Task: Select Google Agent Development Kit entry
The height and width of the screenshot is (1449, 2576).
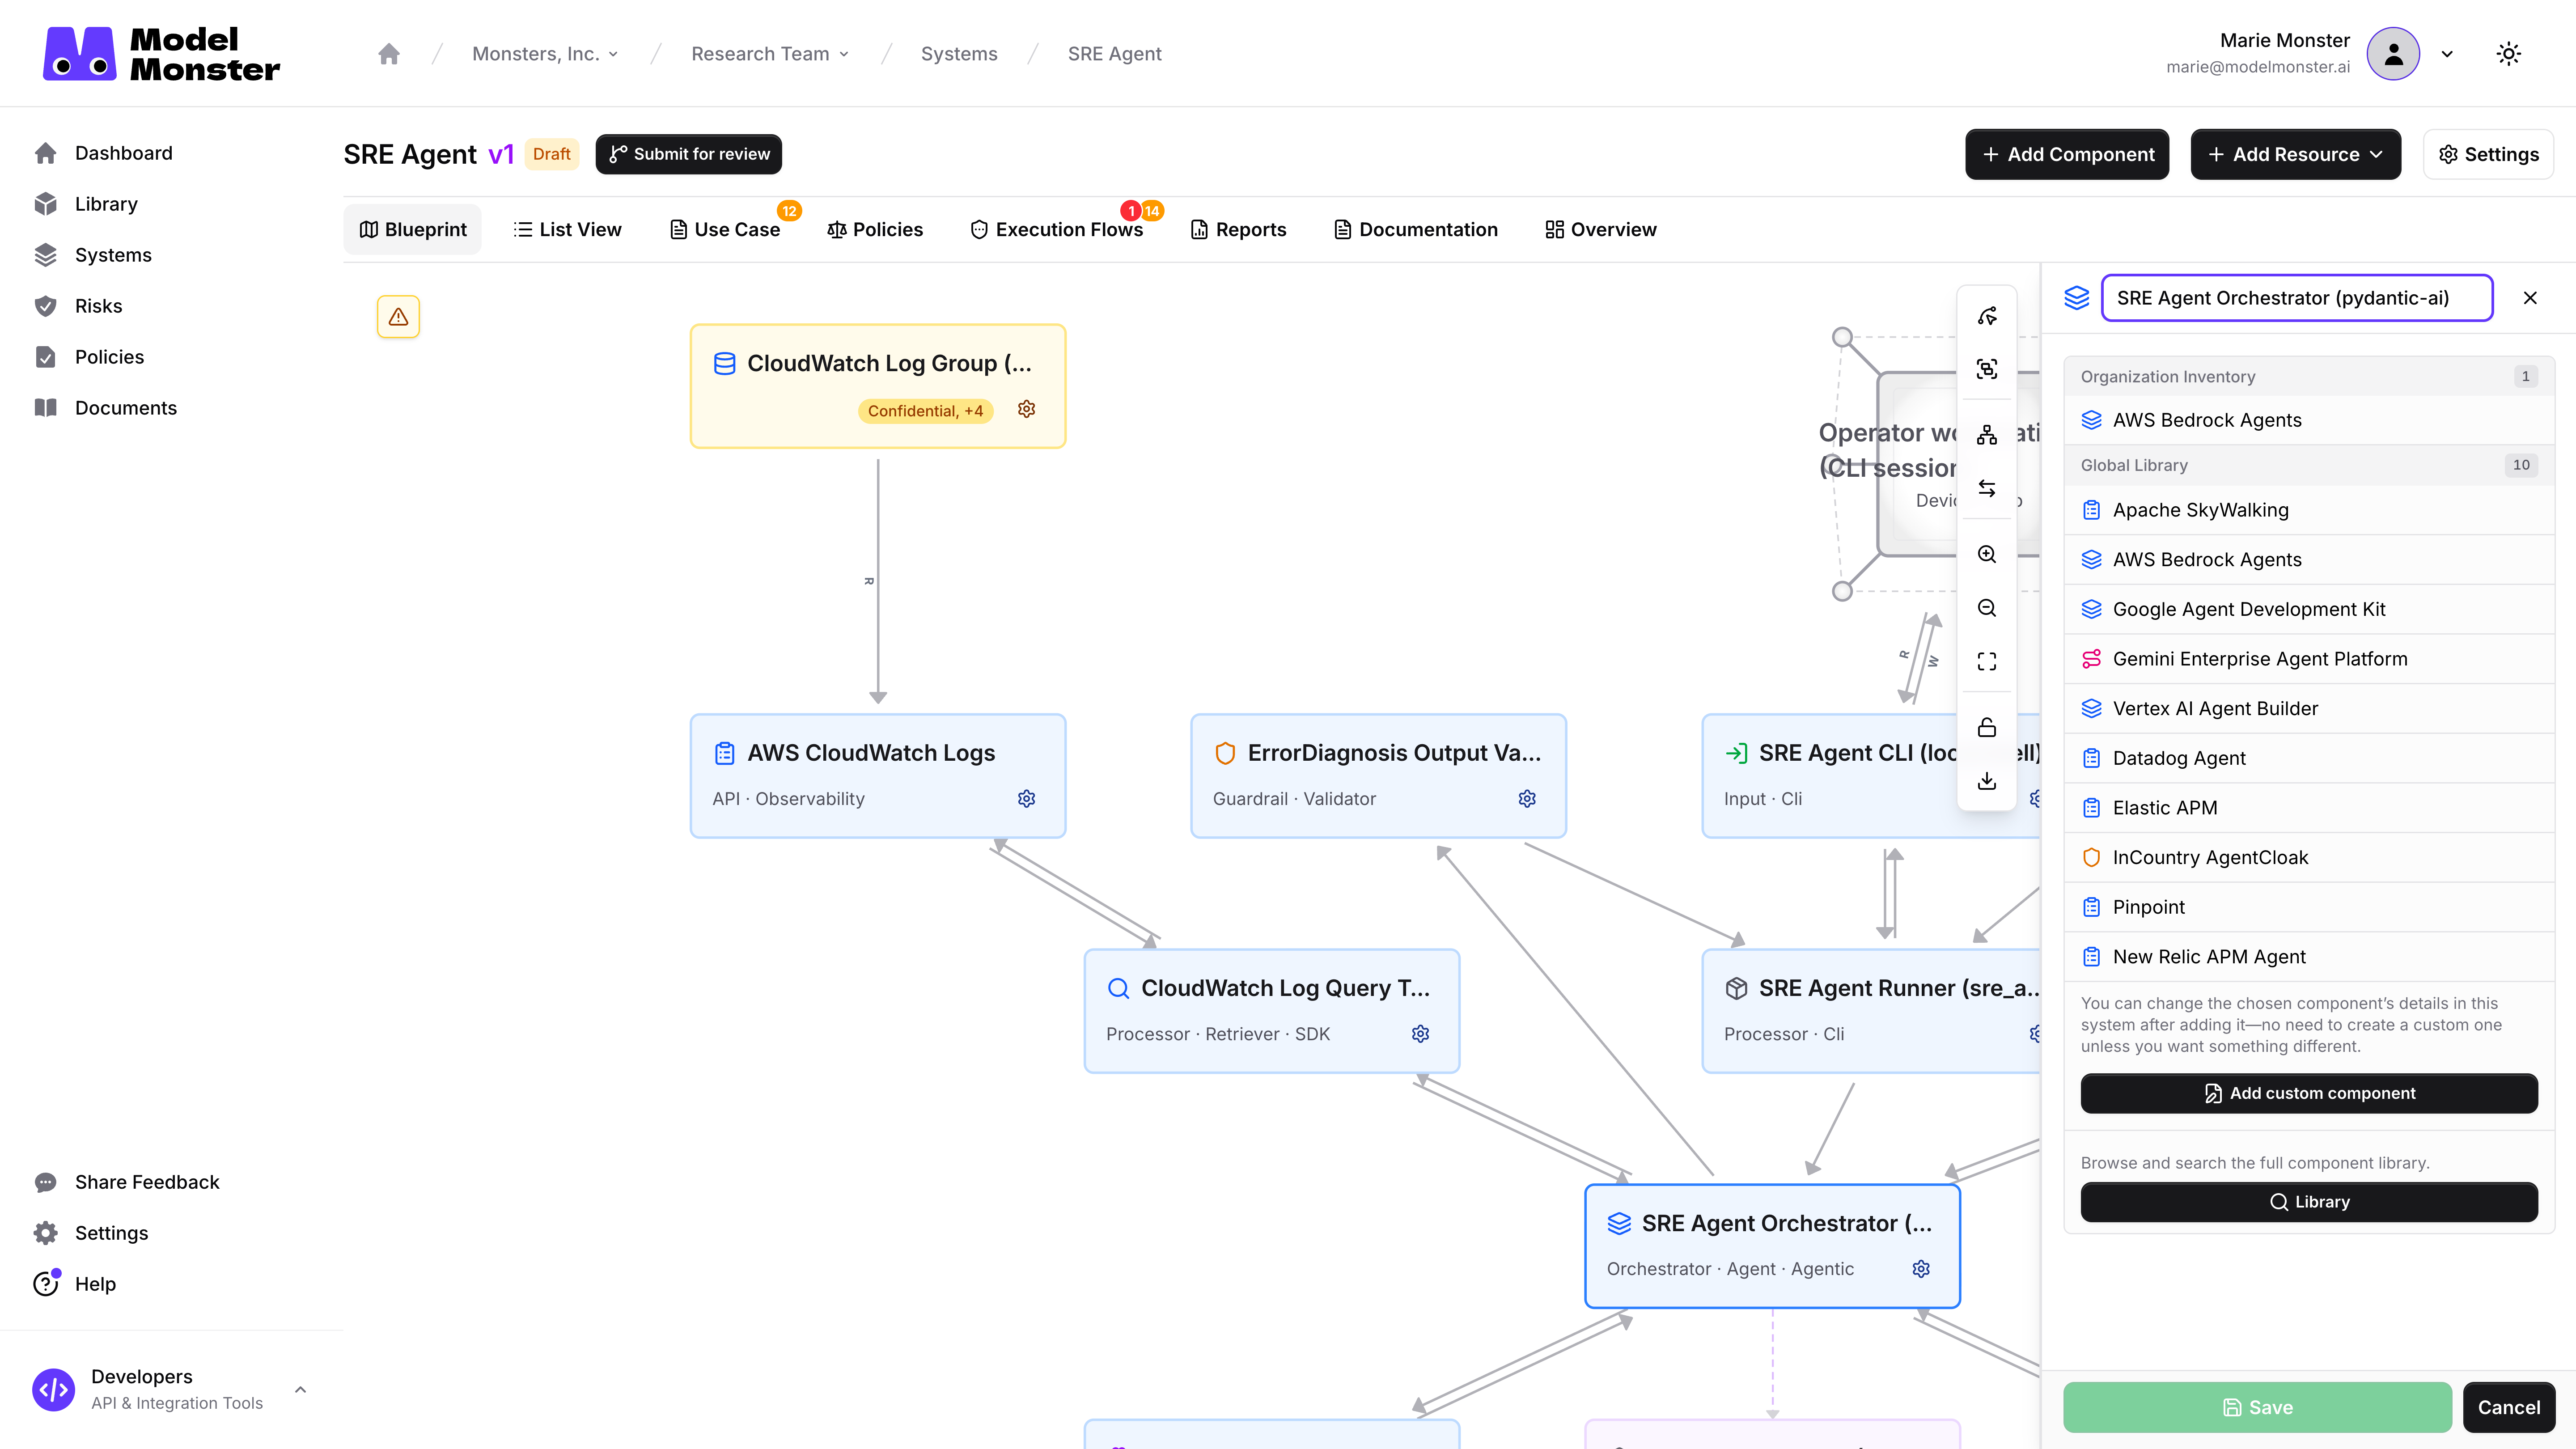Action: [2309, 609]
